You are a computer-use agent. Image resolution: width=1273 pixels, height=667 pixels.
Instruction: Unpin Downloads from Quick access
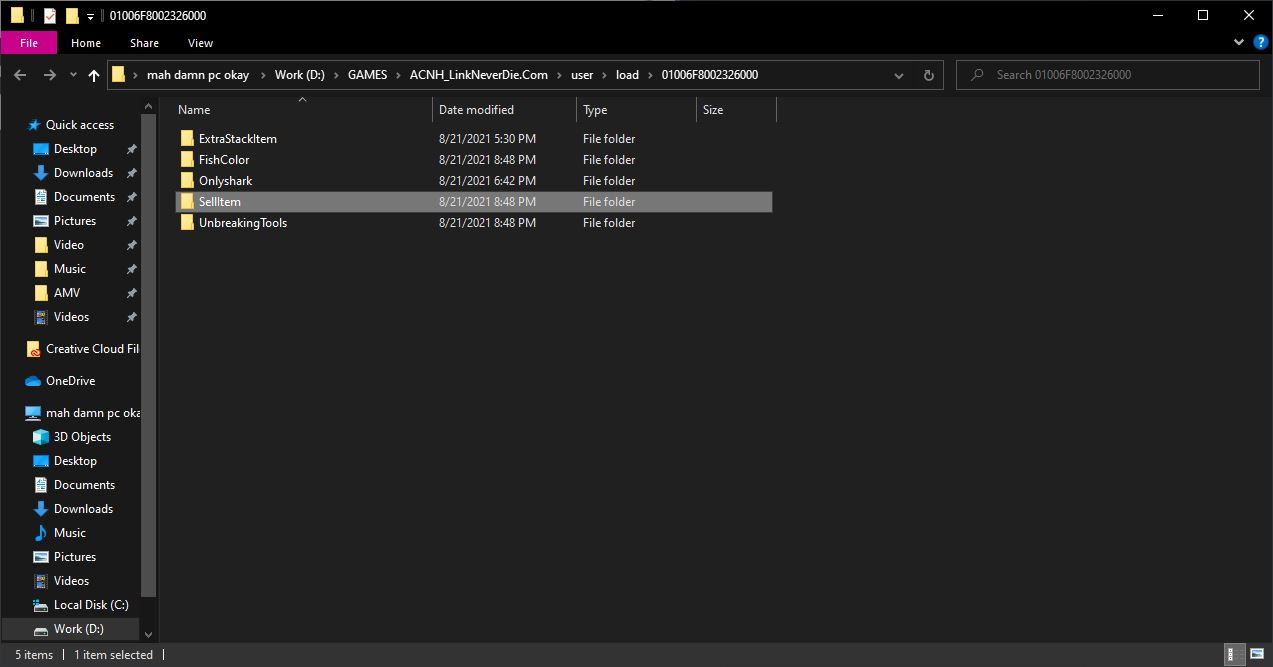(131, 173)
